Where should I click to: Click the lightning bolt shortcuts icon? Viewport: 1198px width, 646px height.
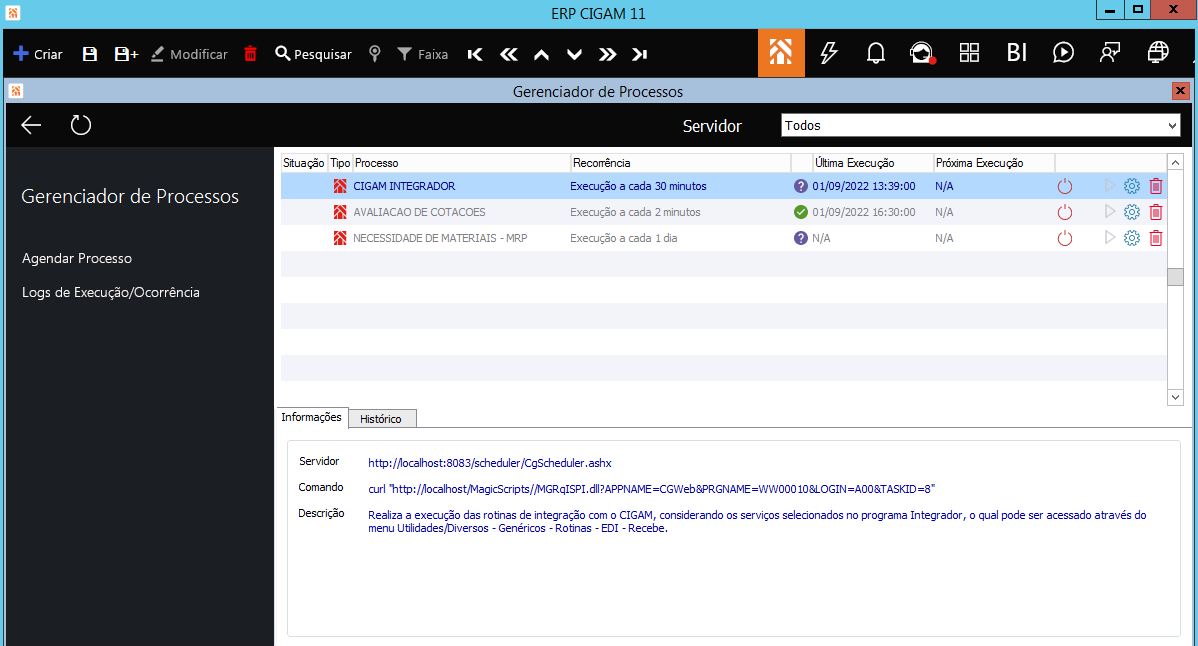coord(828,53)
